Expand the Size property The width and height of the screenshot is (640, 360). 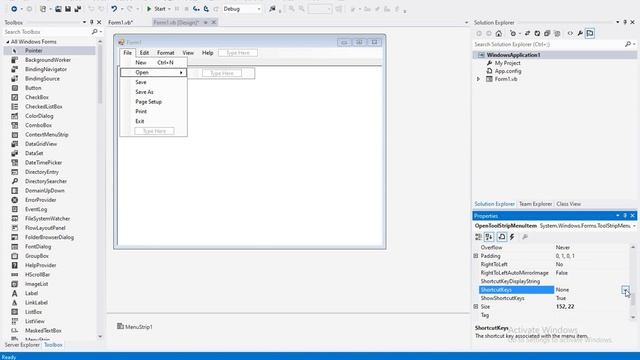(476, 307)
